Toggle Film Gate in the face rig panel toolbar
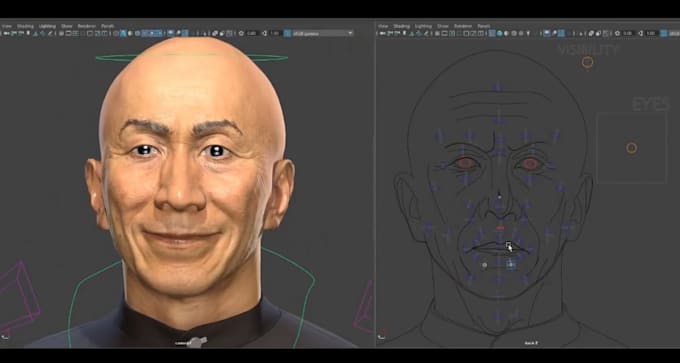 pos(444,33)
